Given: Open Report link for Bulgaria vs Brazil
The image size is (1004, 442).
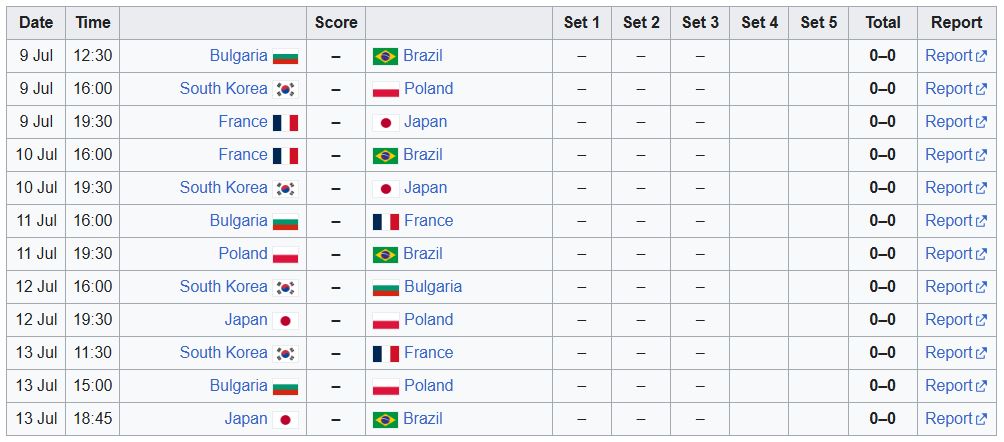Looking at the screenshot, I should (955, 56).
